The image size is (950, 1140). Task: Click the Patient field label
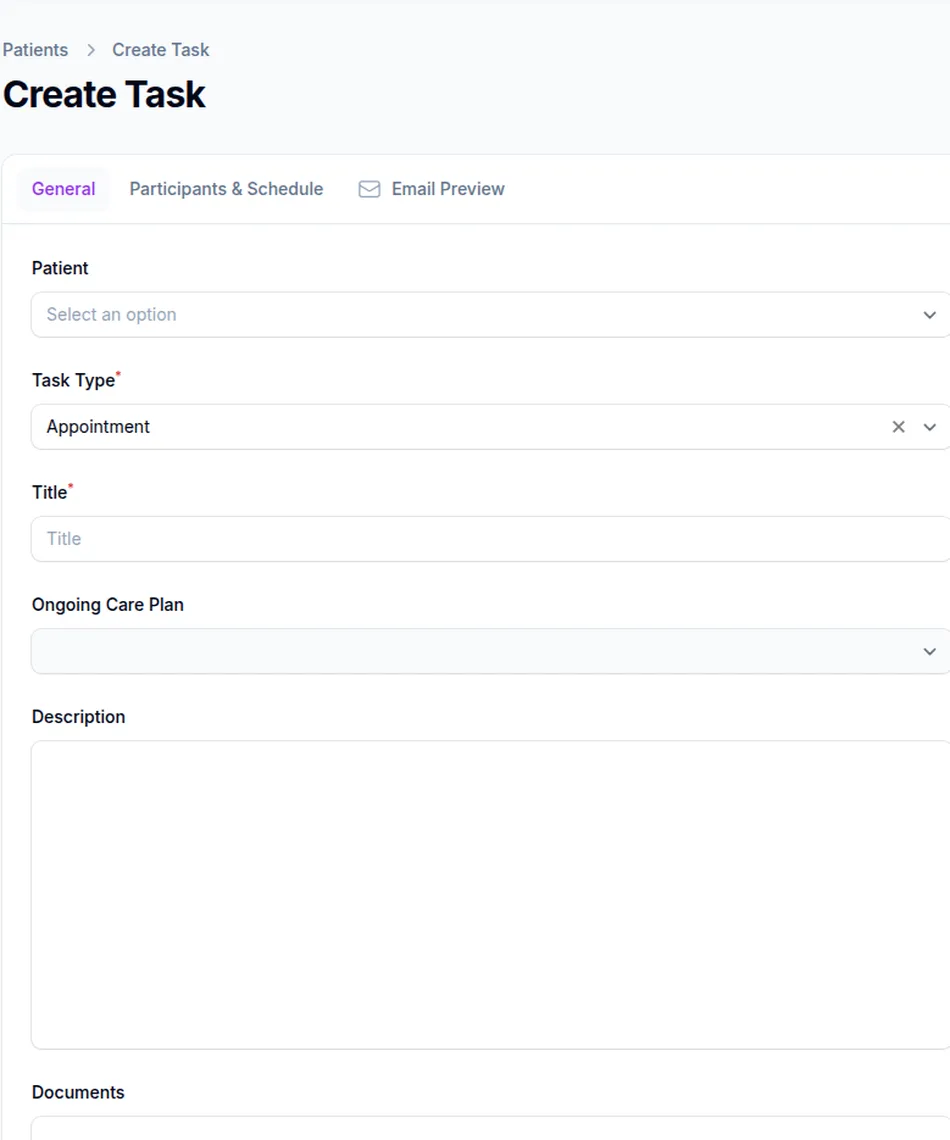(60, 268)
